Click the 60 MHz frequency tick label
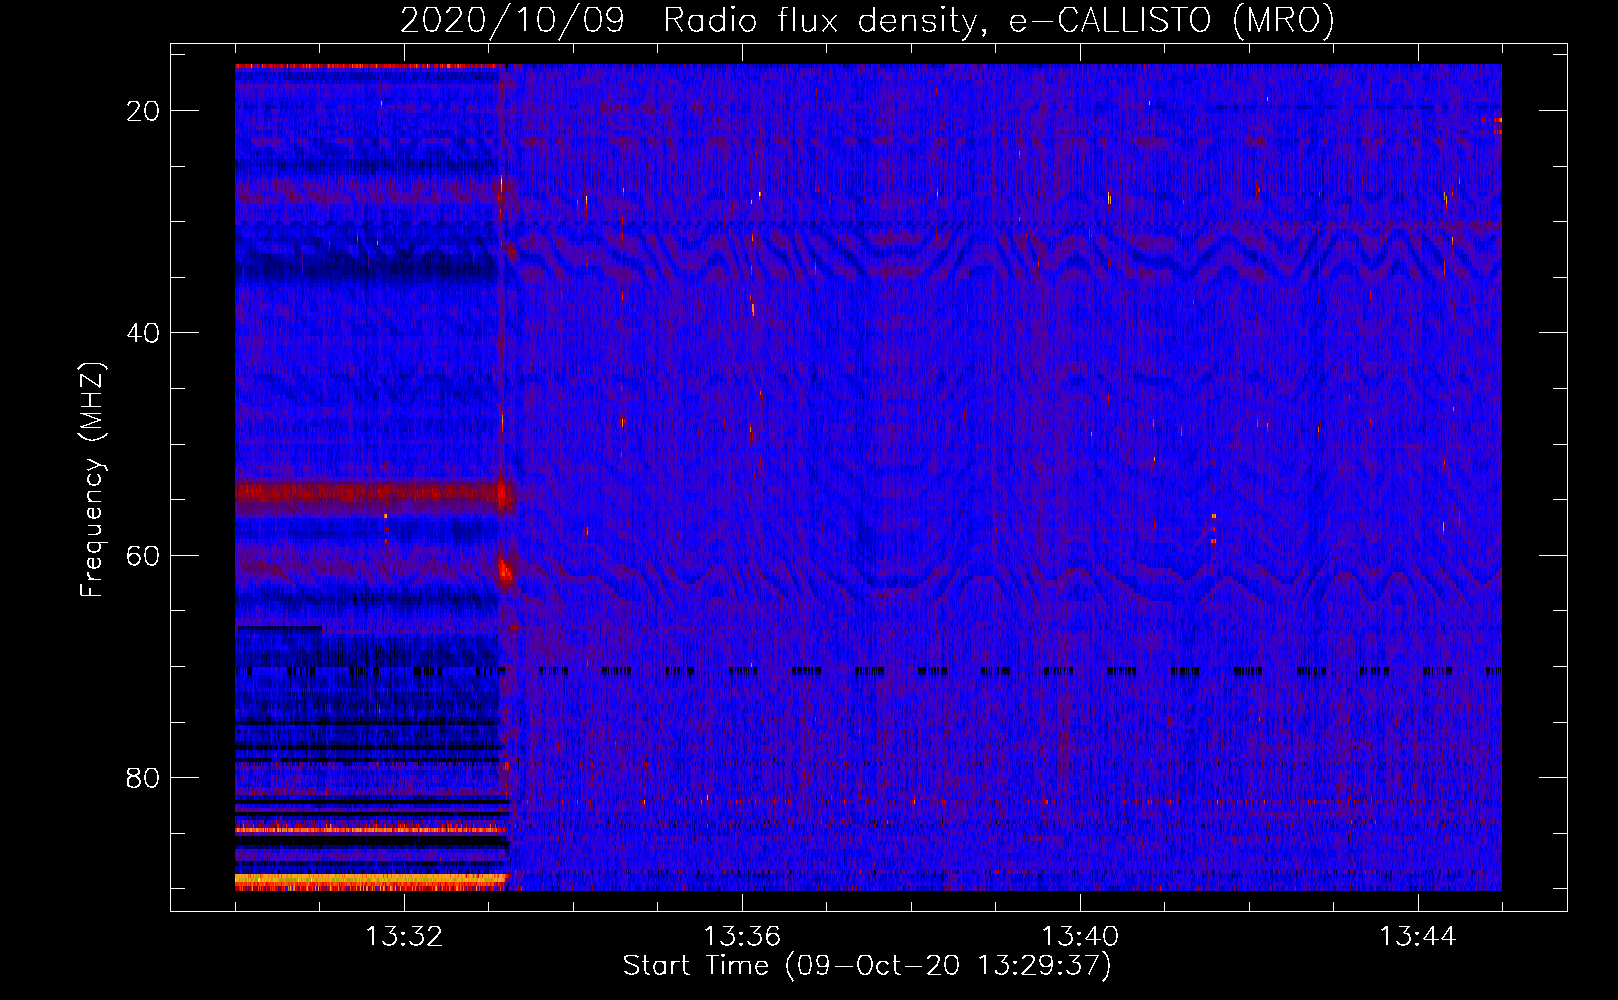Screen dimensions: 1618x1000 [x=143, y=555]
